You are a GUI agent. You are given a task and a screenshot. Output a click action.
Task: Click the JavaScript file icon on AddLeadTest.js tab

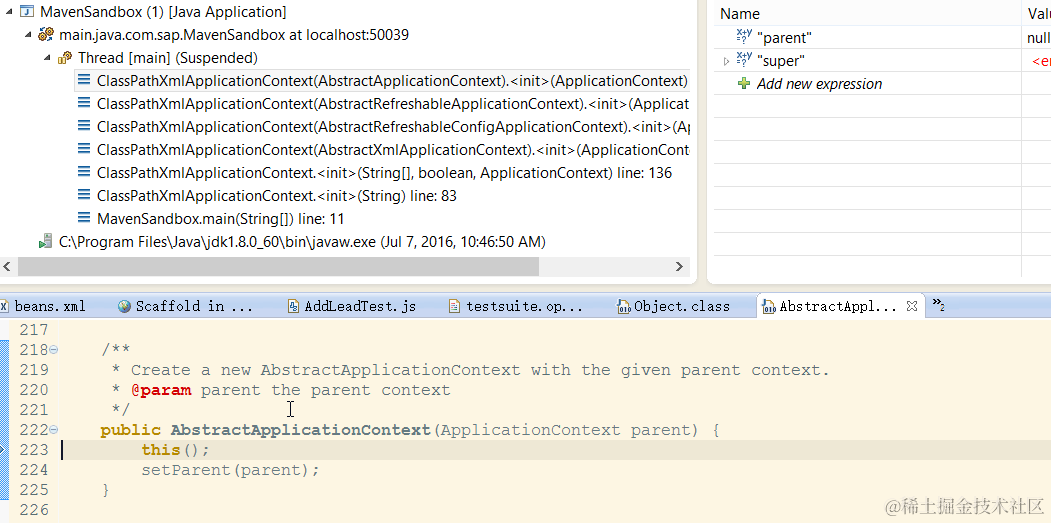click(293, 306)
